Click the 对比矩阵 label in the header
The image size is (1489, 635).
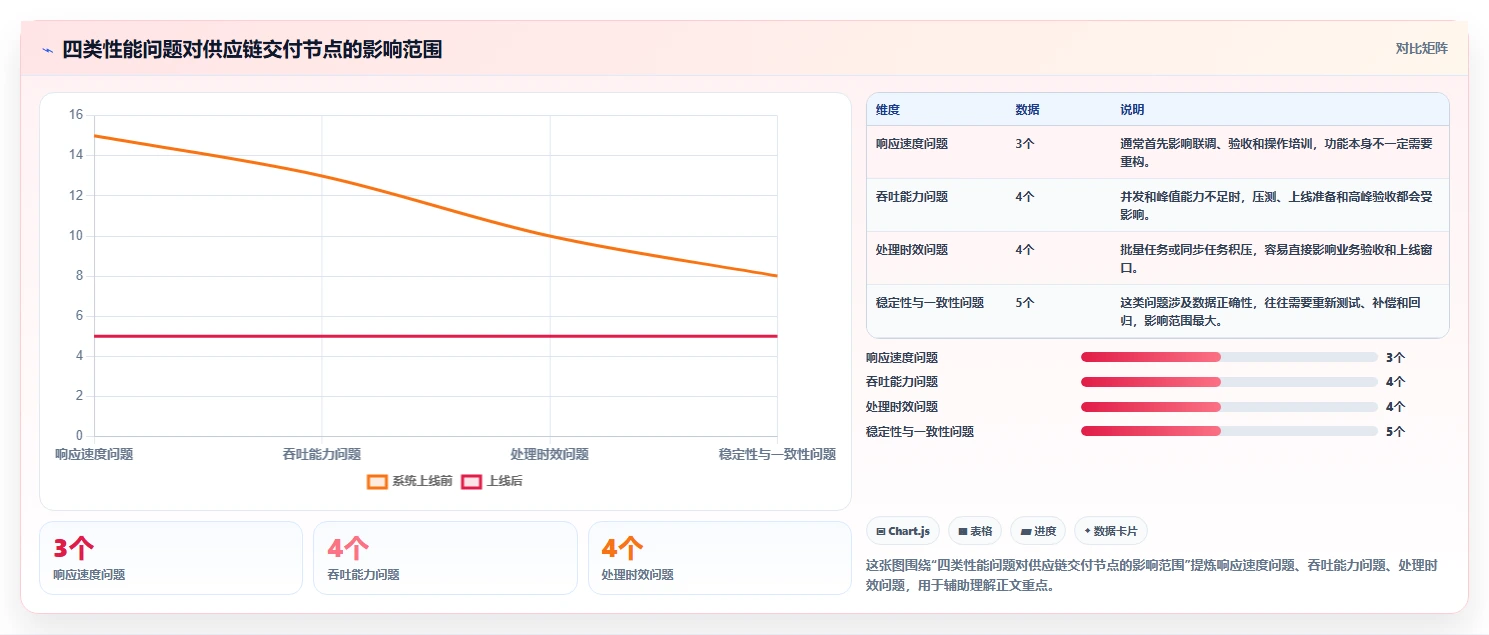pyautogui.click(x=1421, y=48)
